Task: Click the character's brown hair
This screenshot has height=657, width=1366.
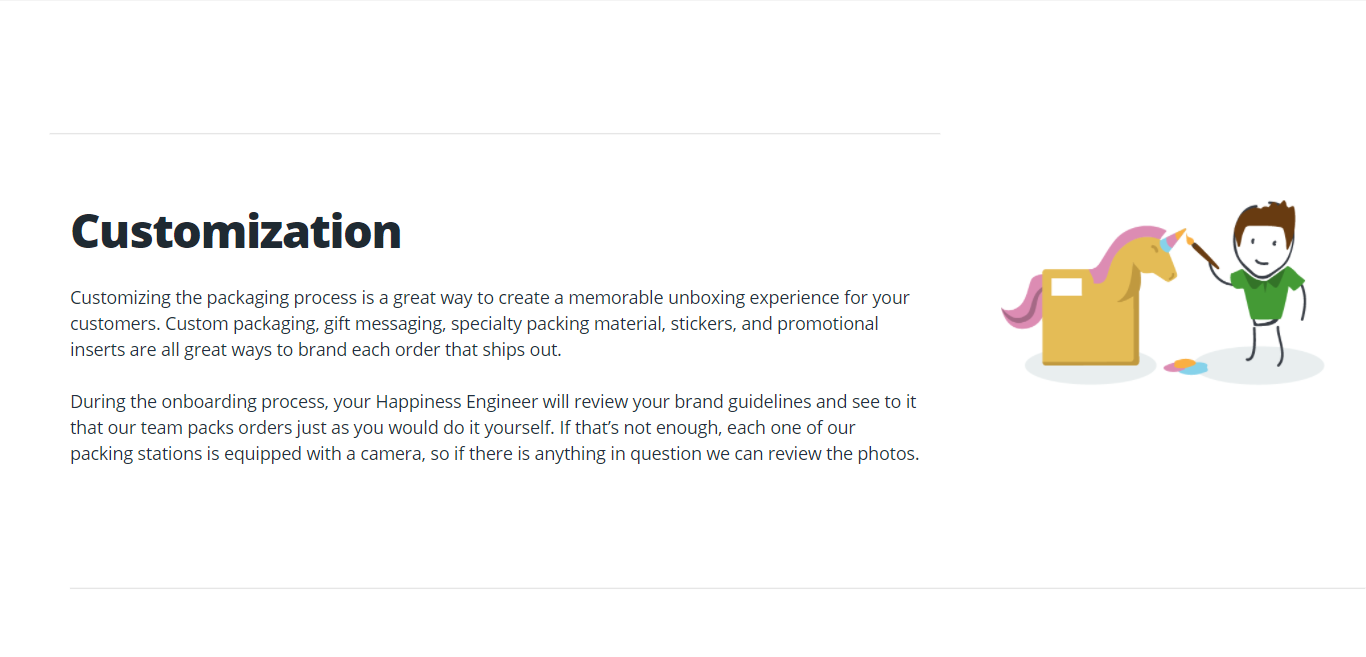Action: [x=1265, y=222]
